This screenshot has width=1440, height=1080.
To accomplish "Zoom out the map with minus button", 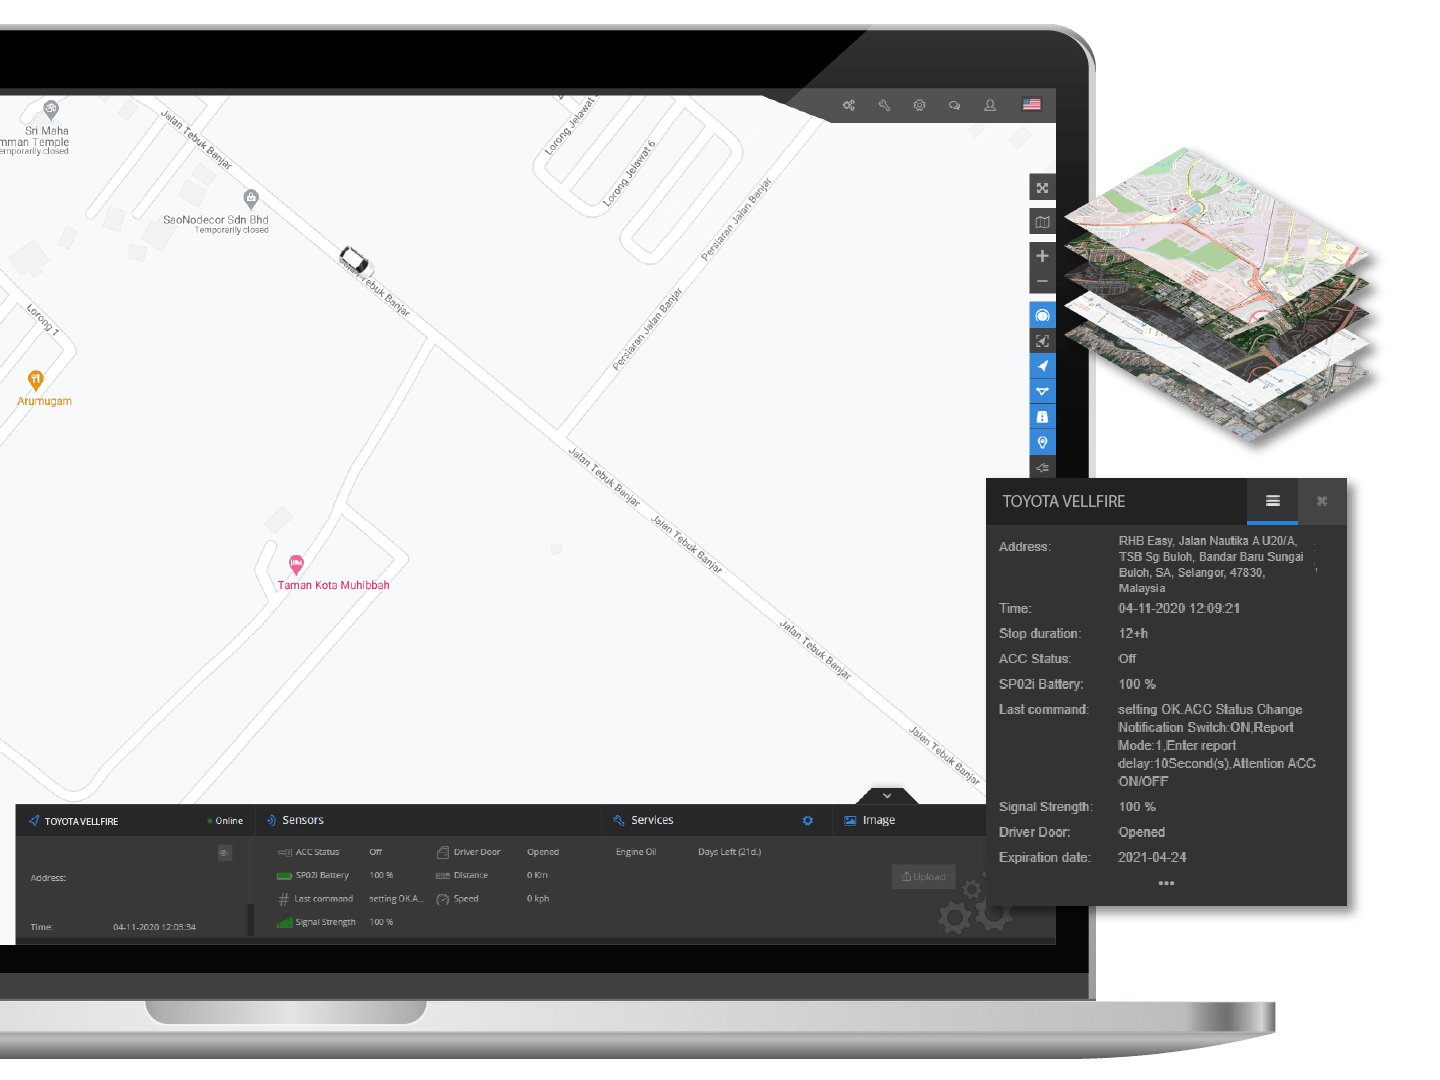I will (1042, 282).
